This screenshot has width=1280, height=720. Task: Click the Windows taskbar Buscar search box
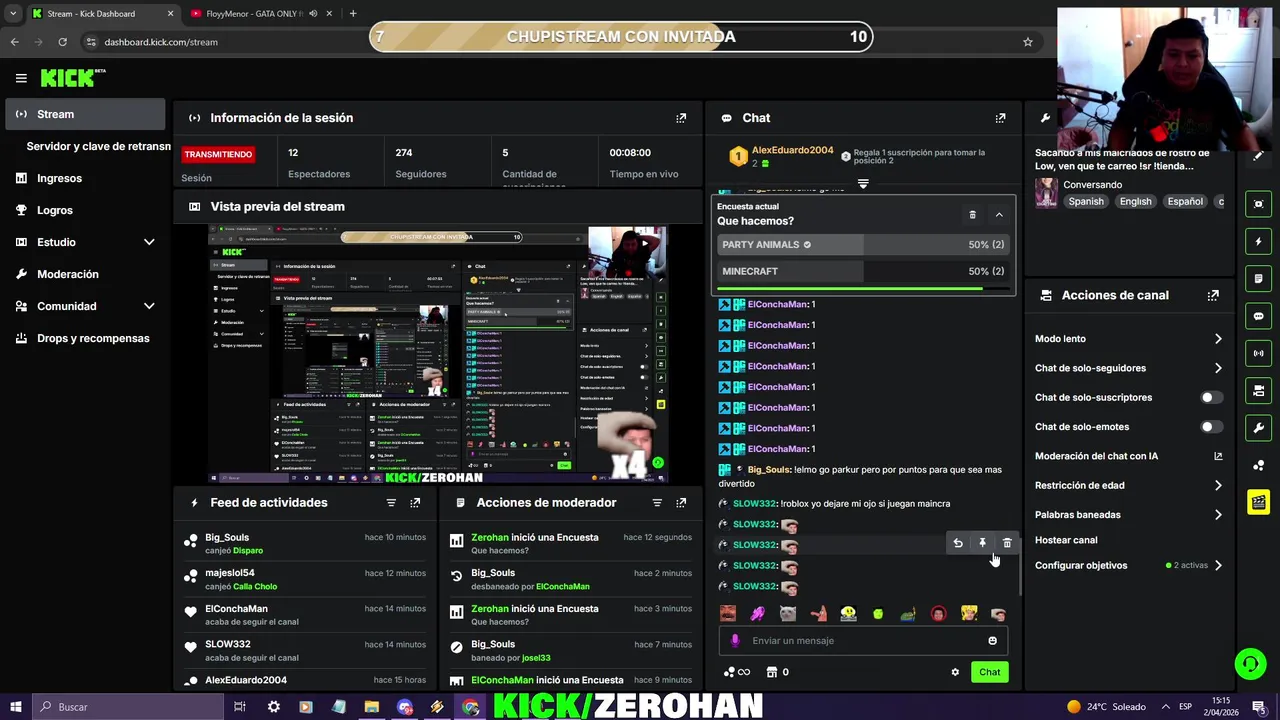(x=128, y=707)
